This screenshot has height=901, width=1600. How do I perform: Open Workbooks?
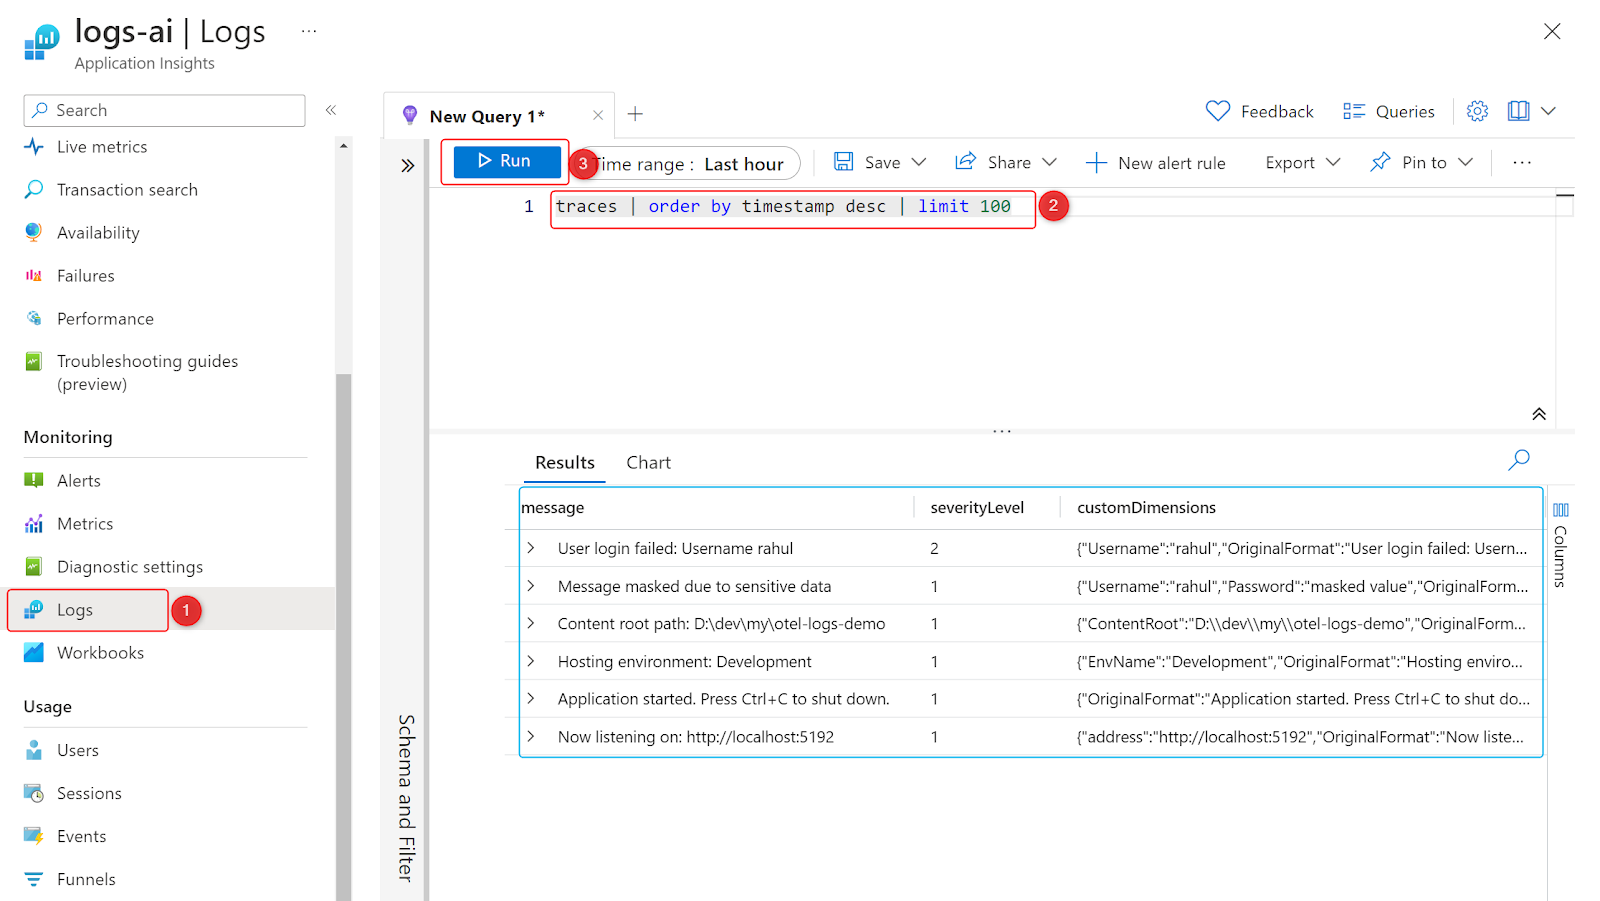pos(100,653)
